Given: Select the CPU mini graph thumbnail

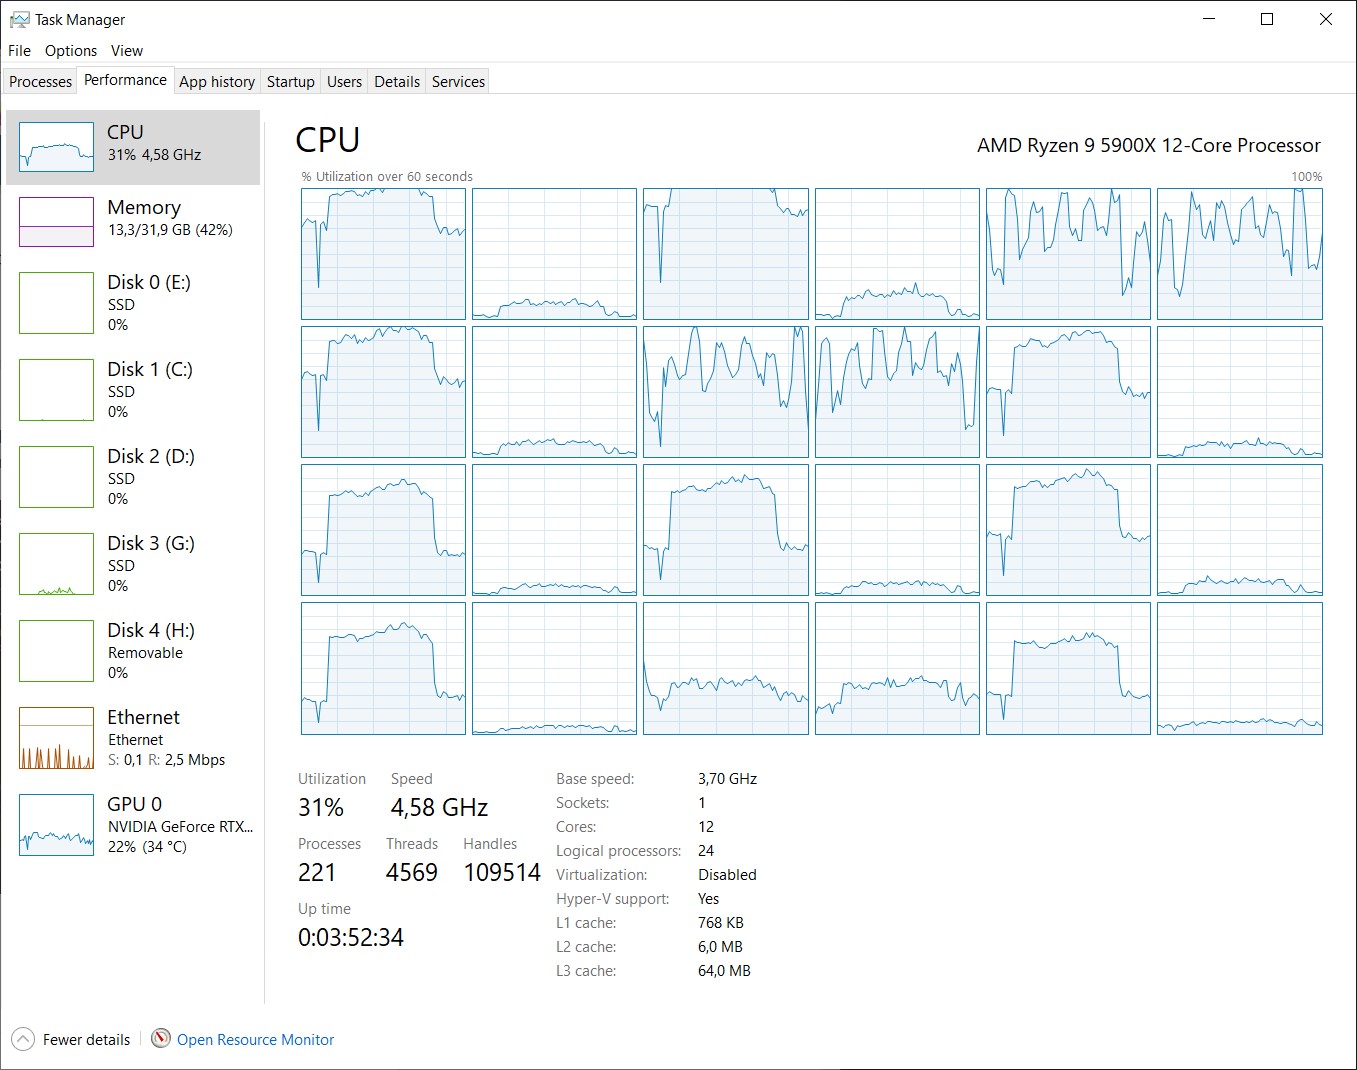Looking at the screenshot, I should [56, 147].
